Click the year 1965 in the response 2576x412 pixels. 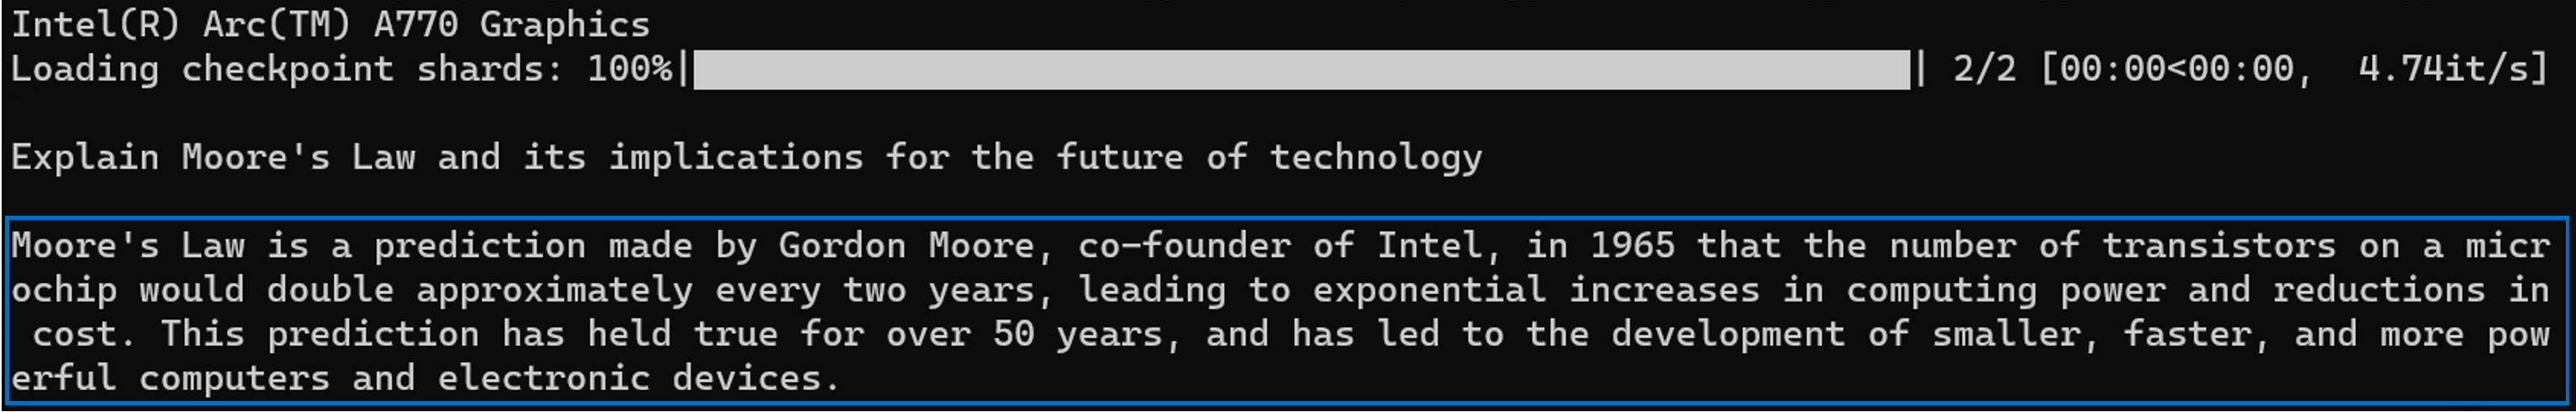click(x=1632, y=245)
